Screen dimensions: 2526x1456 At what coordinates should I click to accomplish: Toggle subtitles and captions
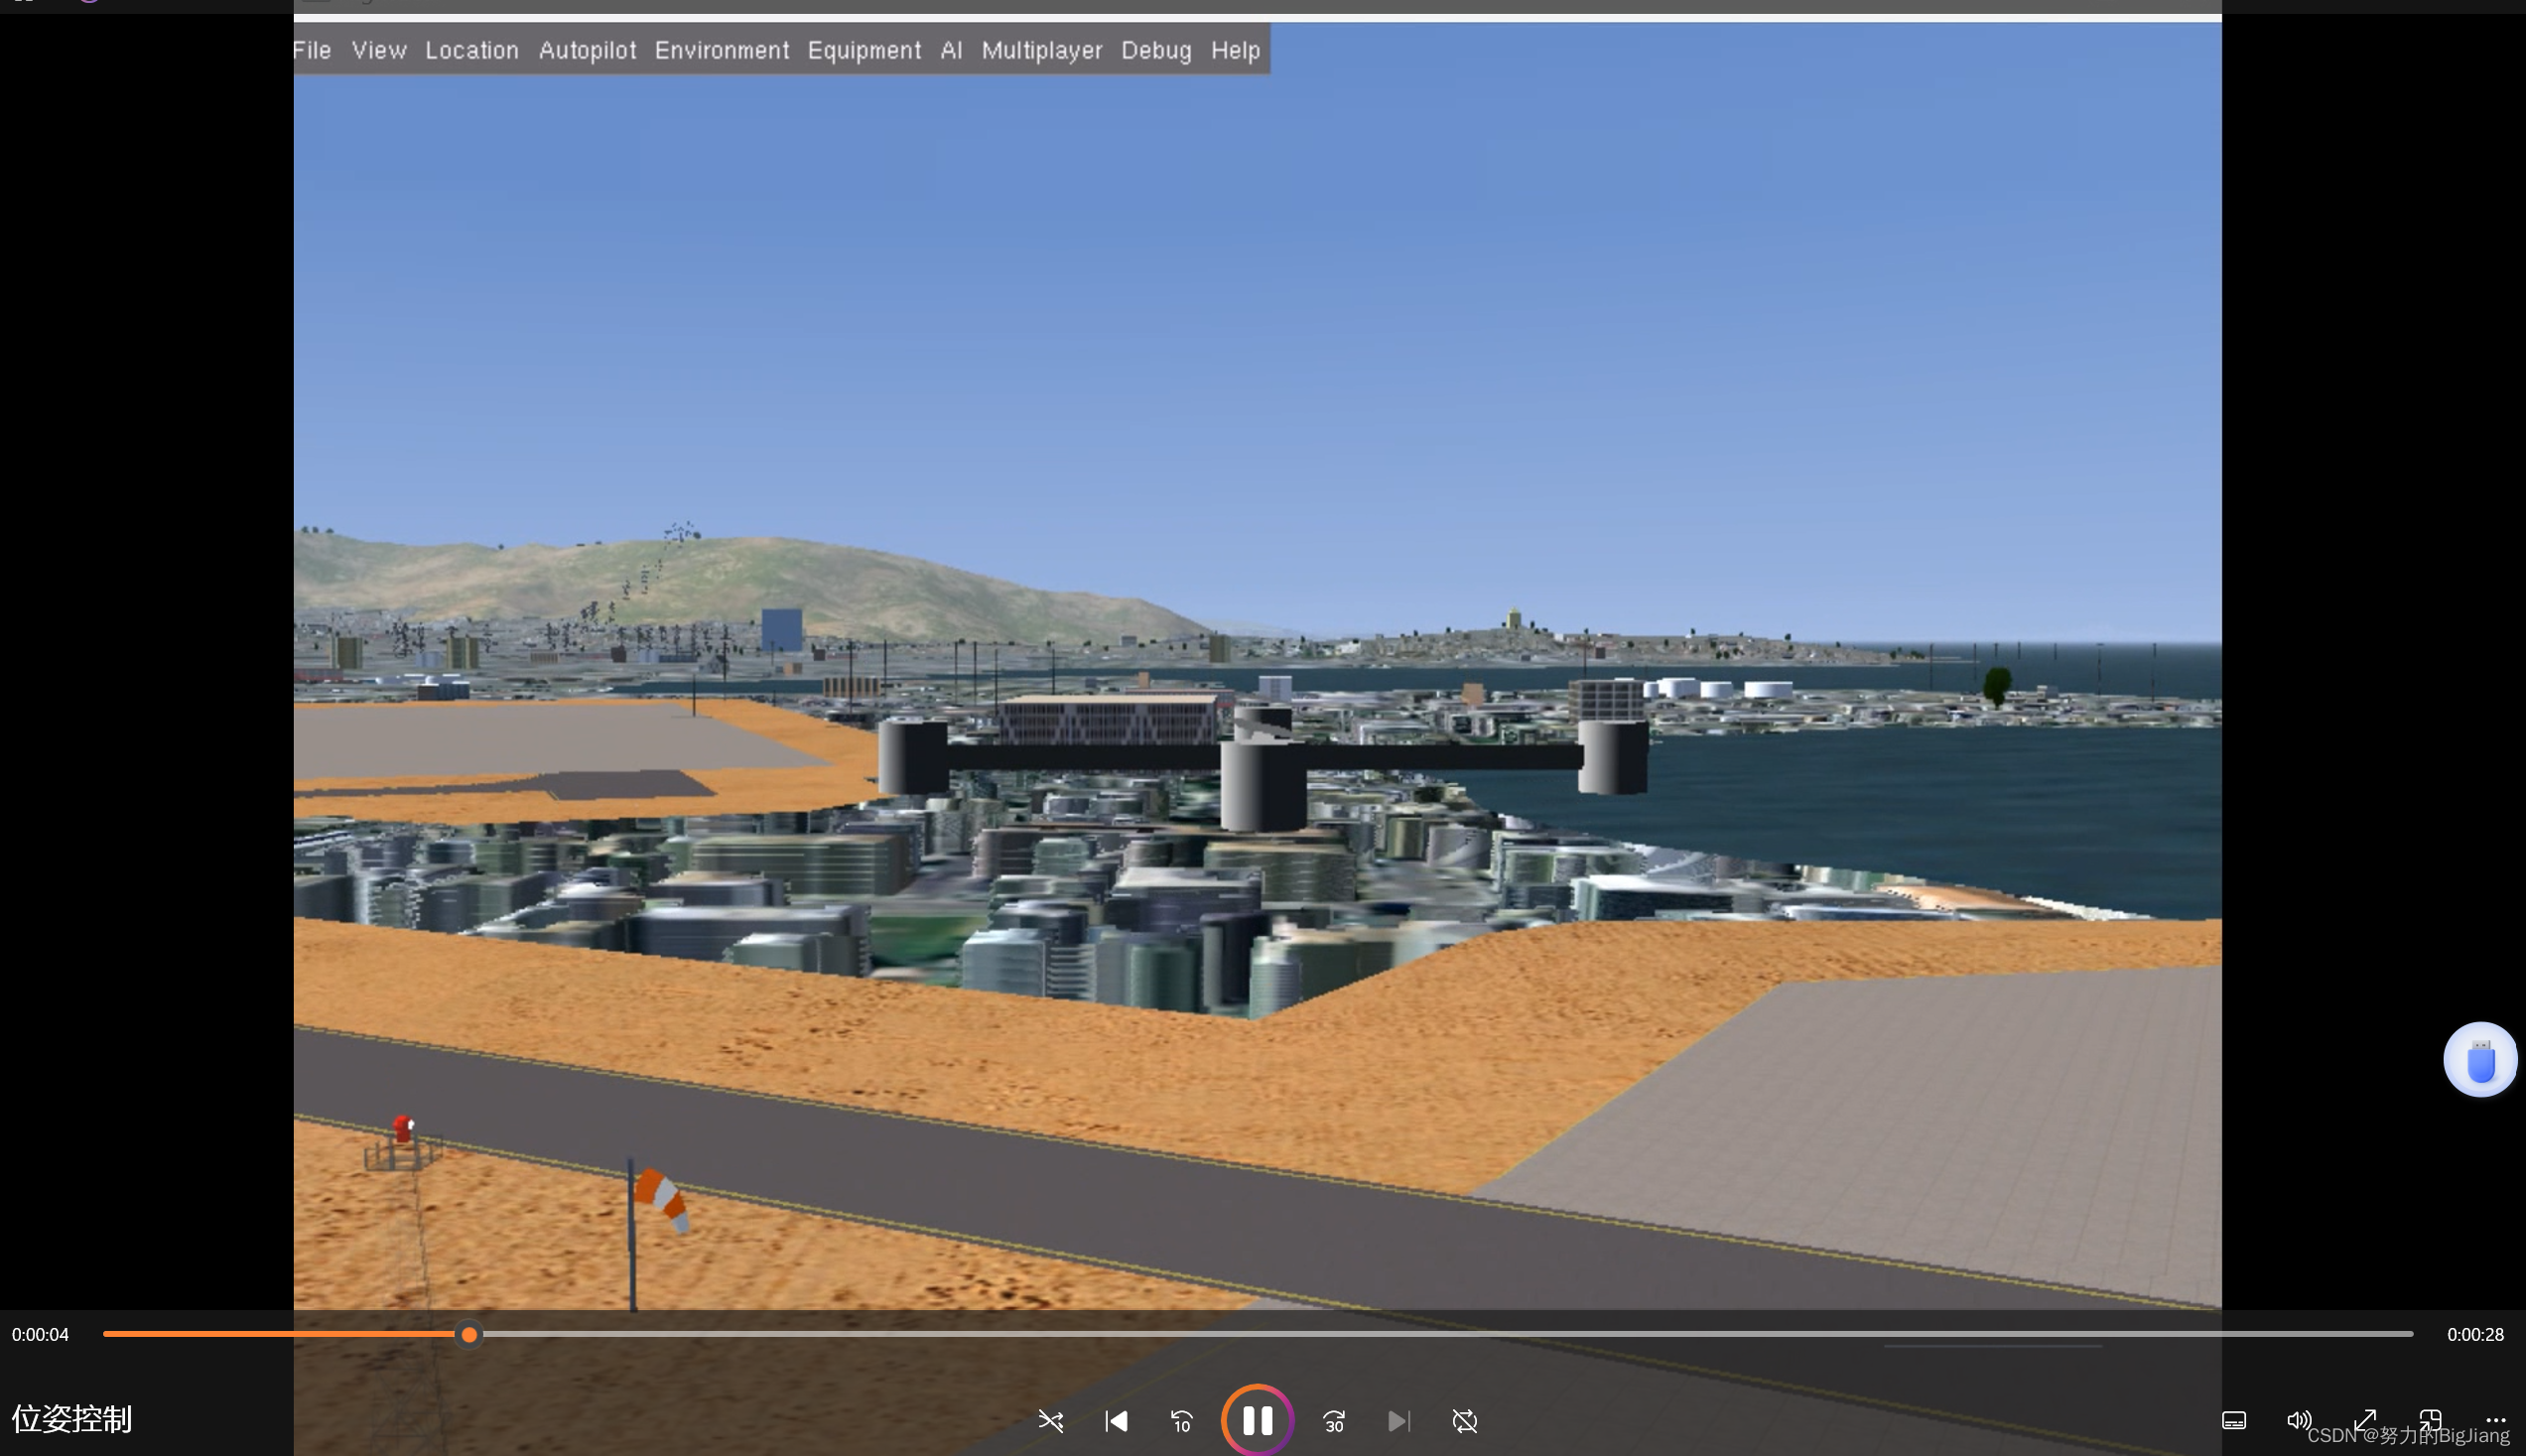[x=2233, y=1421]
